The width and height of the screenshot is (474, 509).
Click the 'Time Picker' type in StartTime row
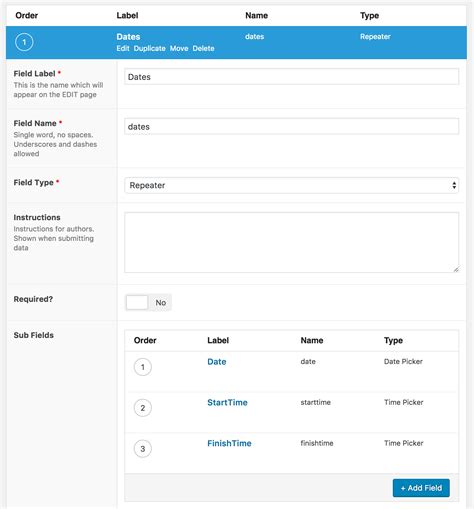point(403,402)
